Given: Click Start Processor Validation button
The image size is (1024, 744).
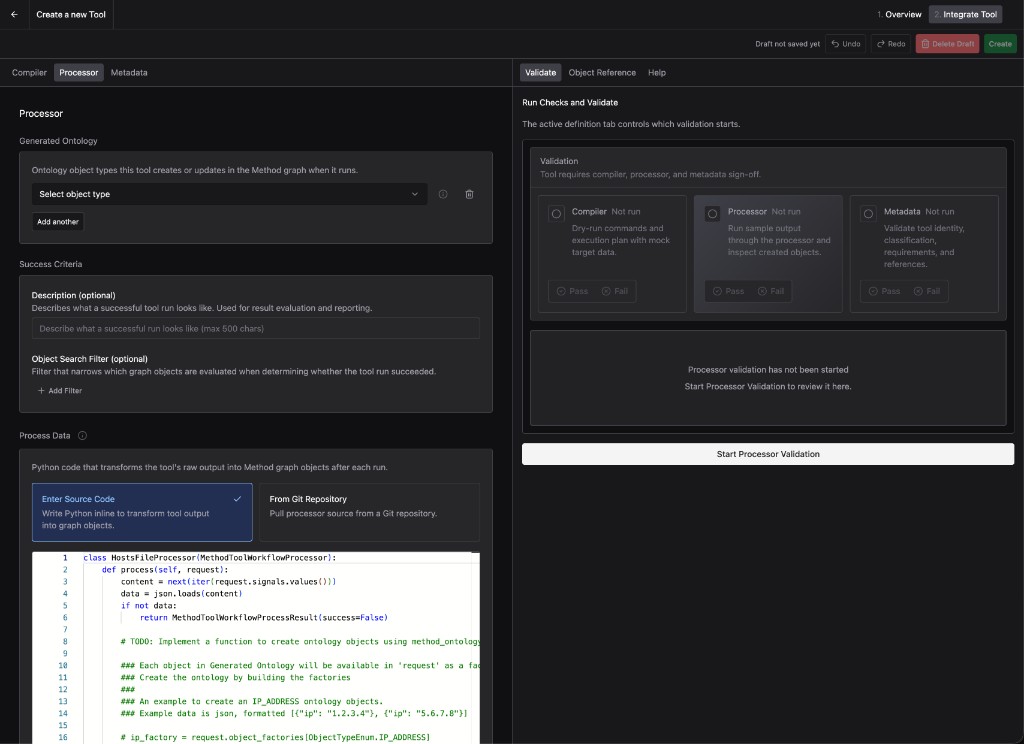Looking at the screenshot, I should point(768,454).
